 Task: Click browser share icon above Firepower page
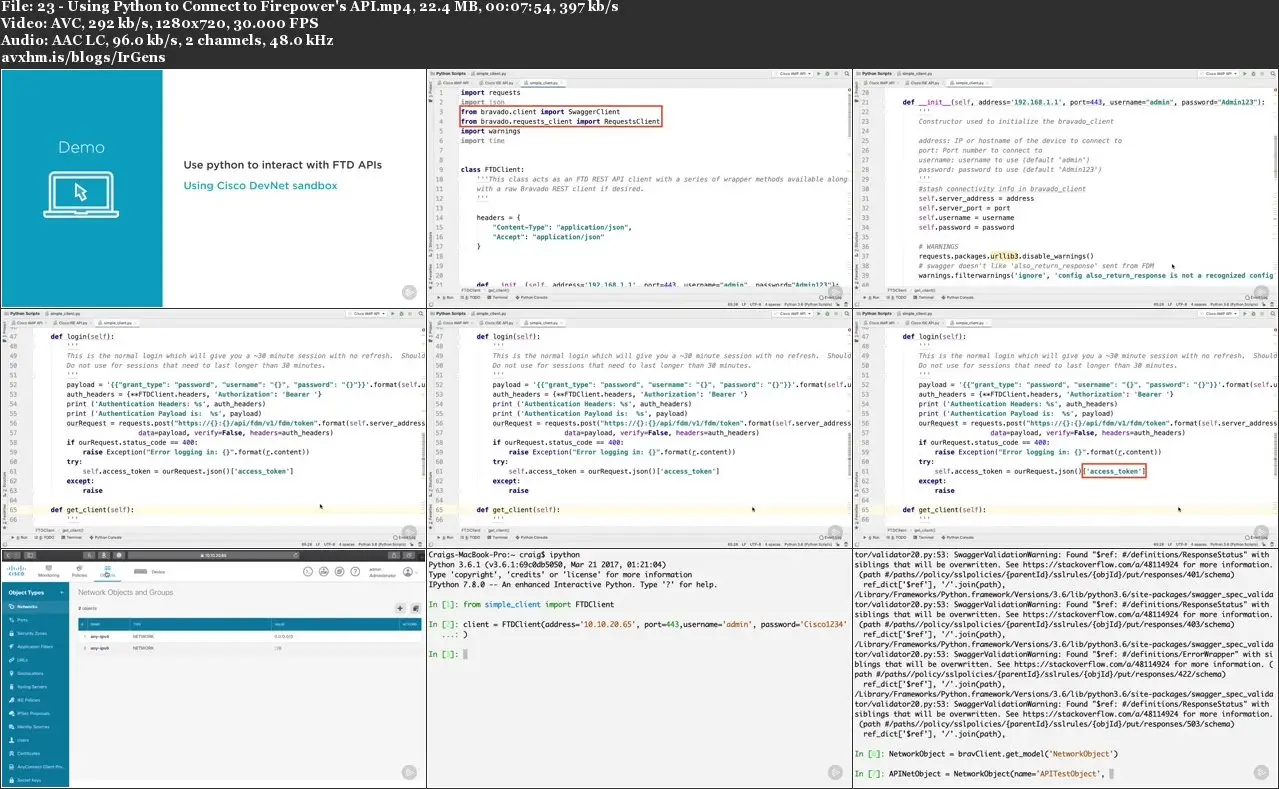[394, 555]
